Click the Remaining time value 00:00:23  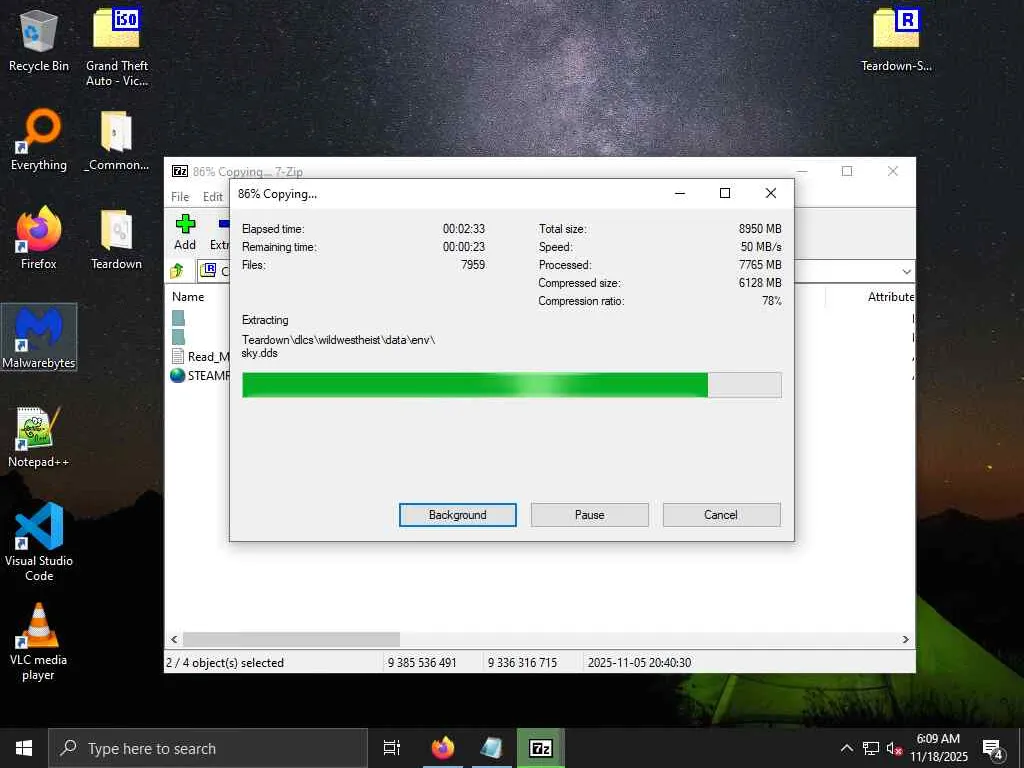coord(464,247)
